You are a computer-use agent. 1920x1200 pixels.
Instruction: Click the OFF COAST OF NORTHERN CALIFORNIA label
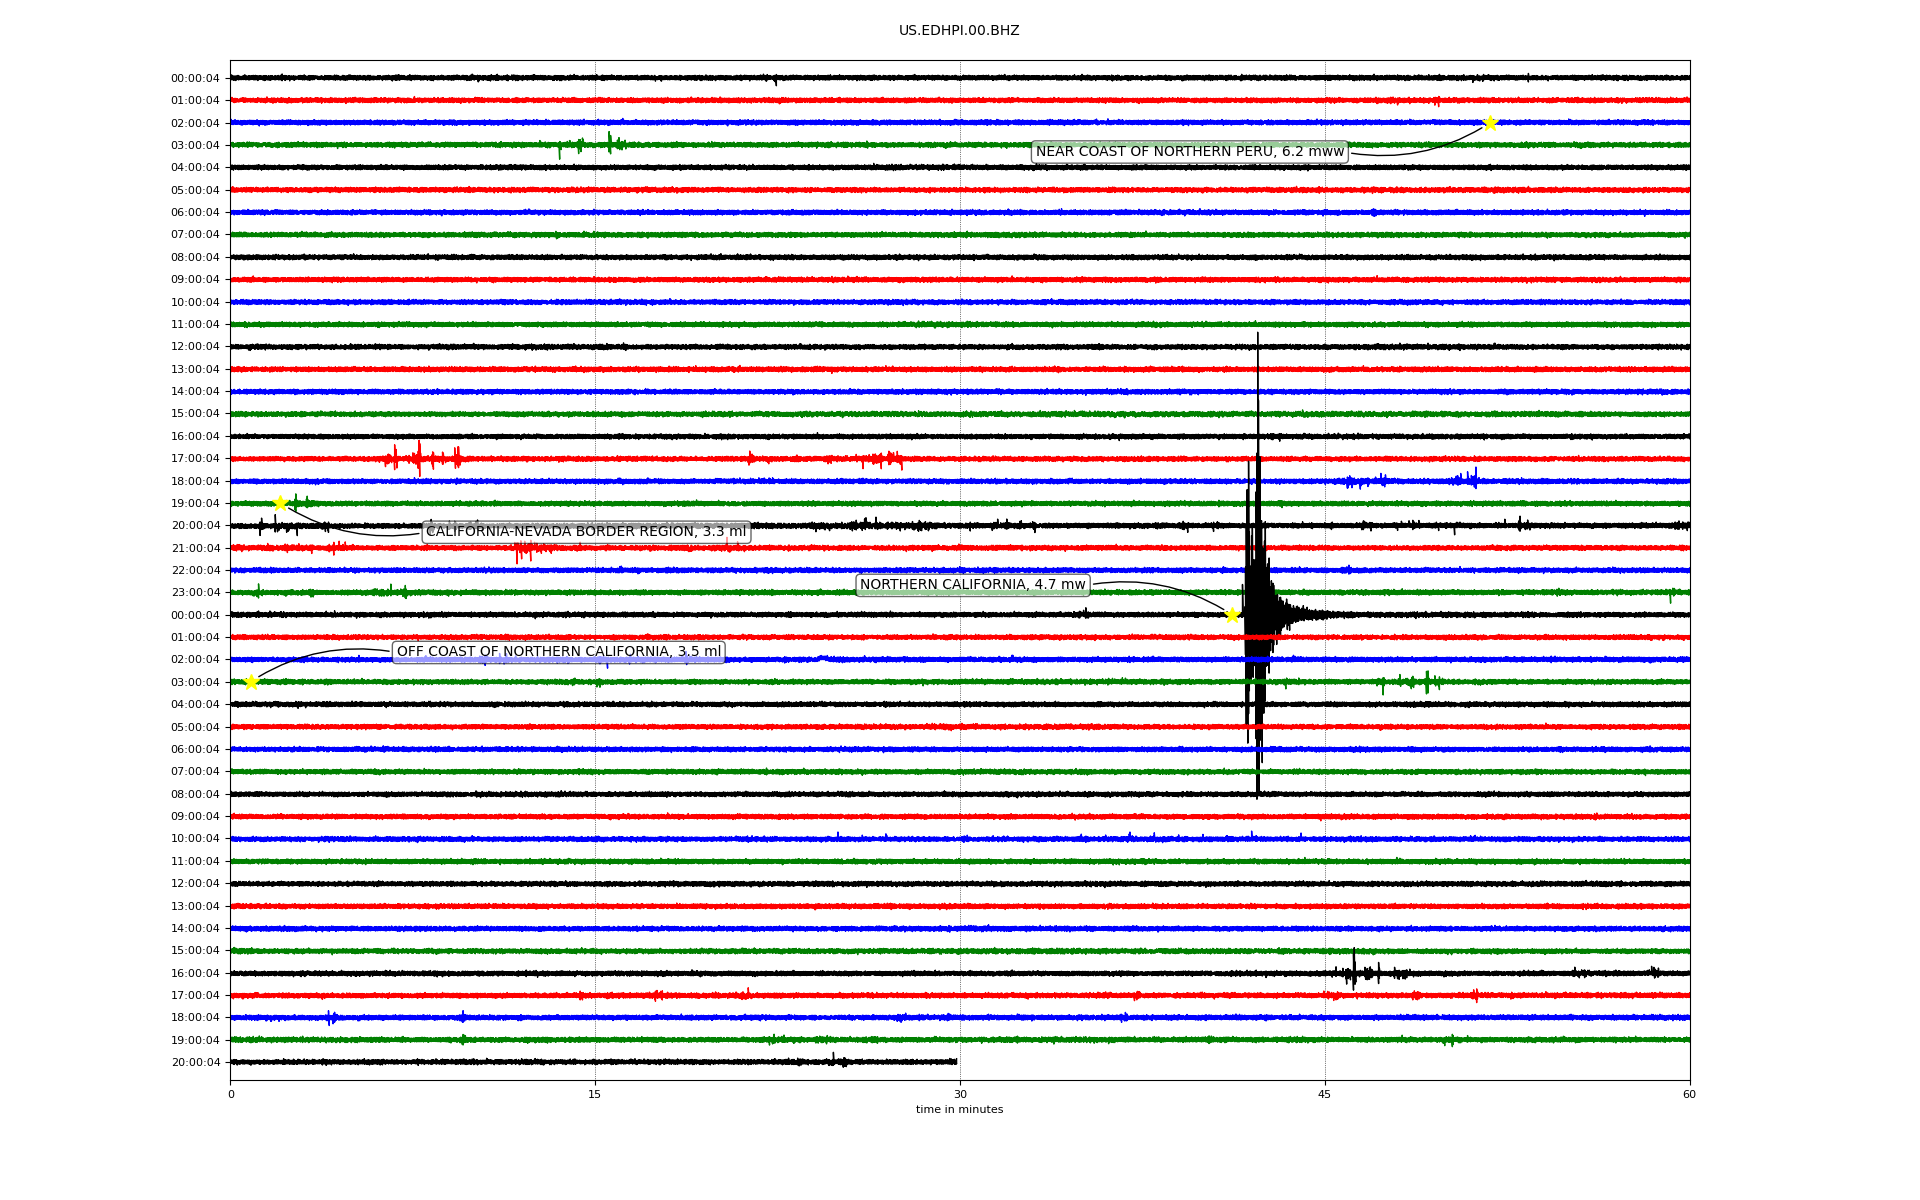pos(558,652)
